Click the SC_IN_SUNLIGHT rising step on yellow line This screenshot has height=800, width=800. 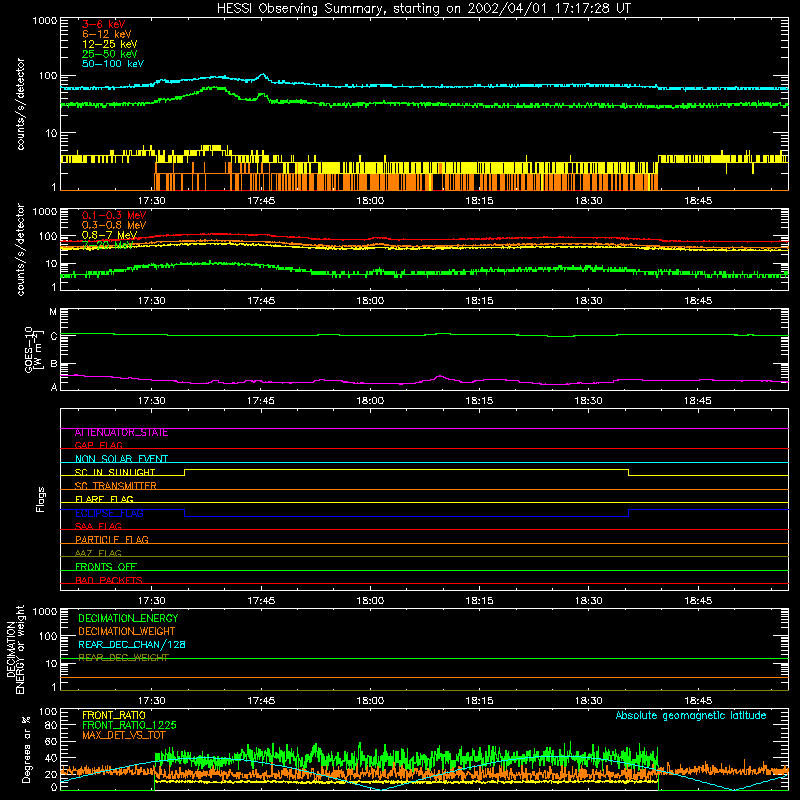pyautogui.click(x=185, y=472)
